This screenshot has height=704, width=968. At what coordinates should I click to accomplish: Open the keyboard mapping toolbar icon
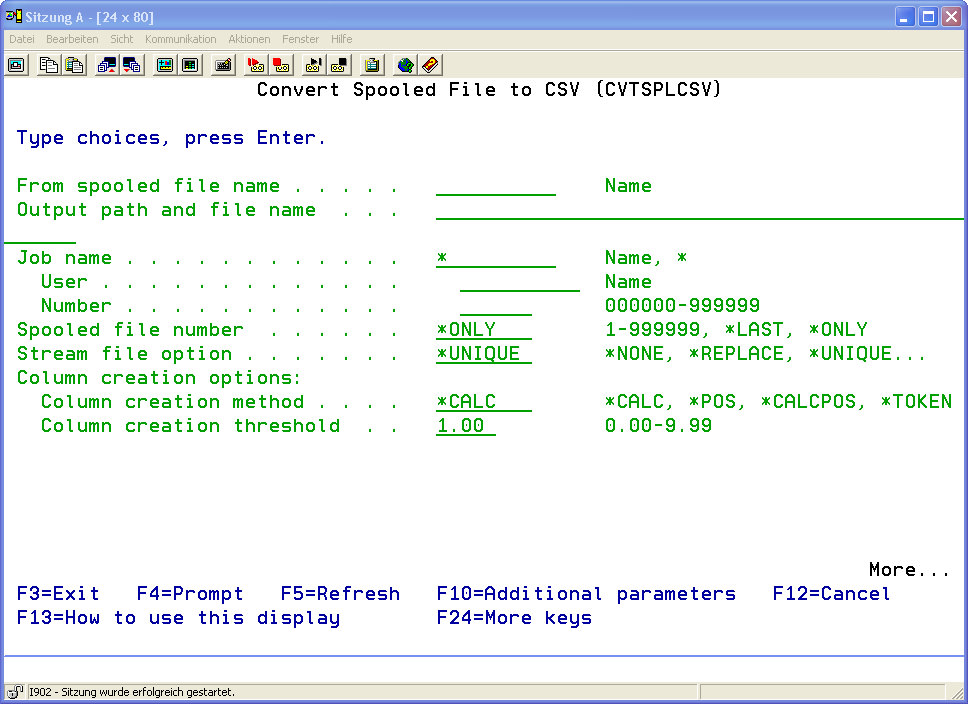click(224, 65)
